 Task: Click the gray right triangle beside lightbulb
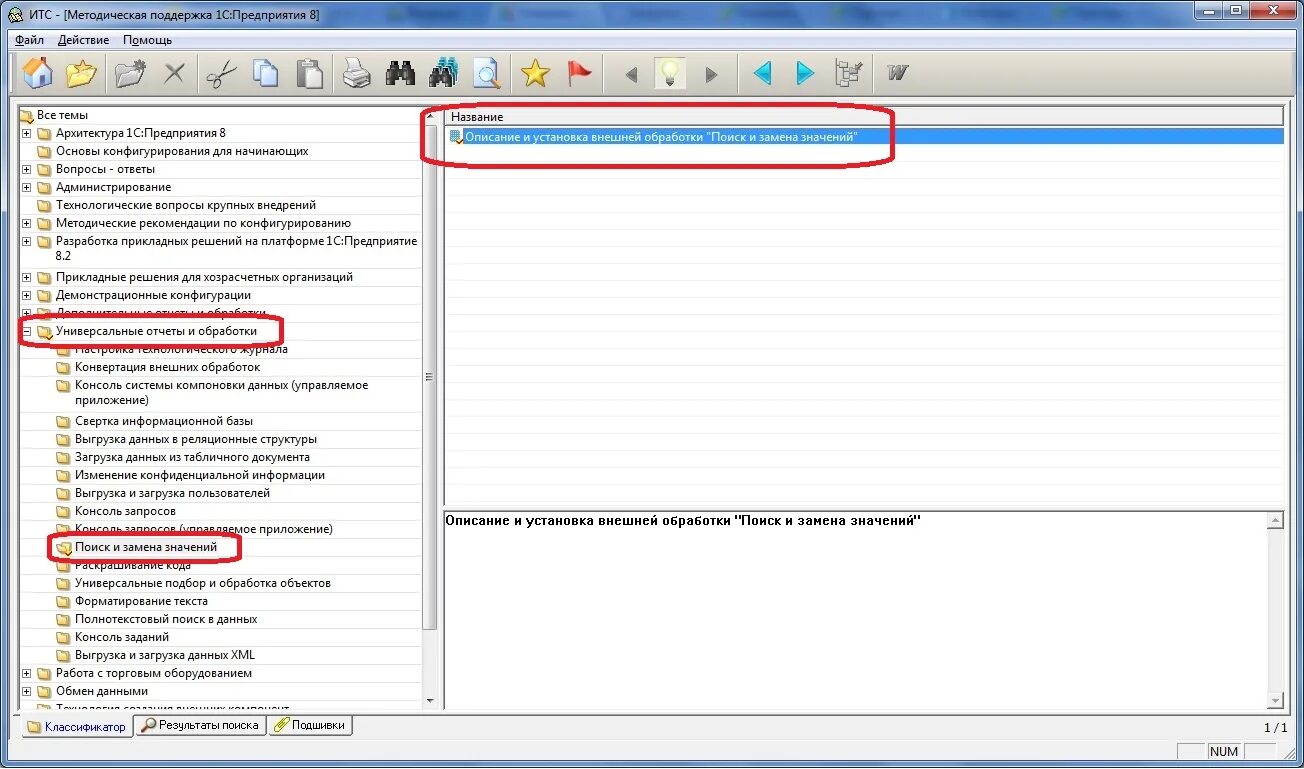[711, 74]
